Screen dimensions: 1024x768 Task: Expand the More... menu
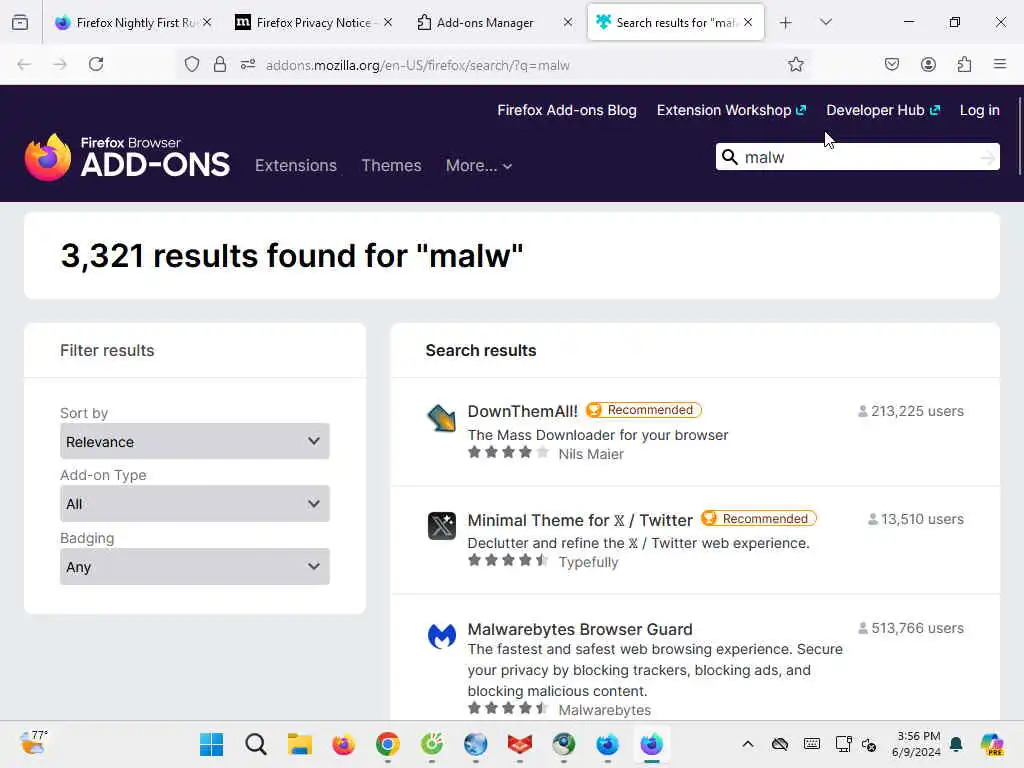(x=479, y=166)
